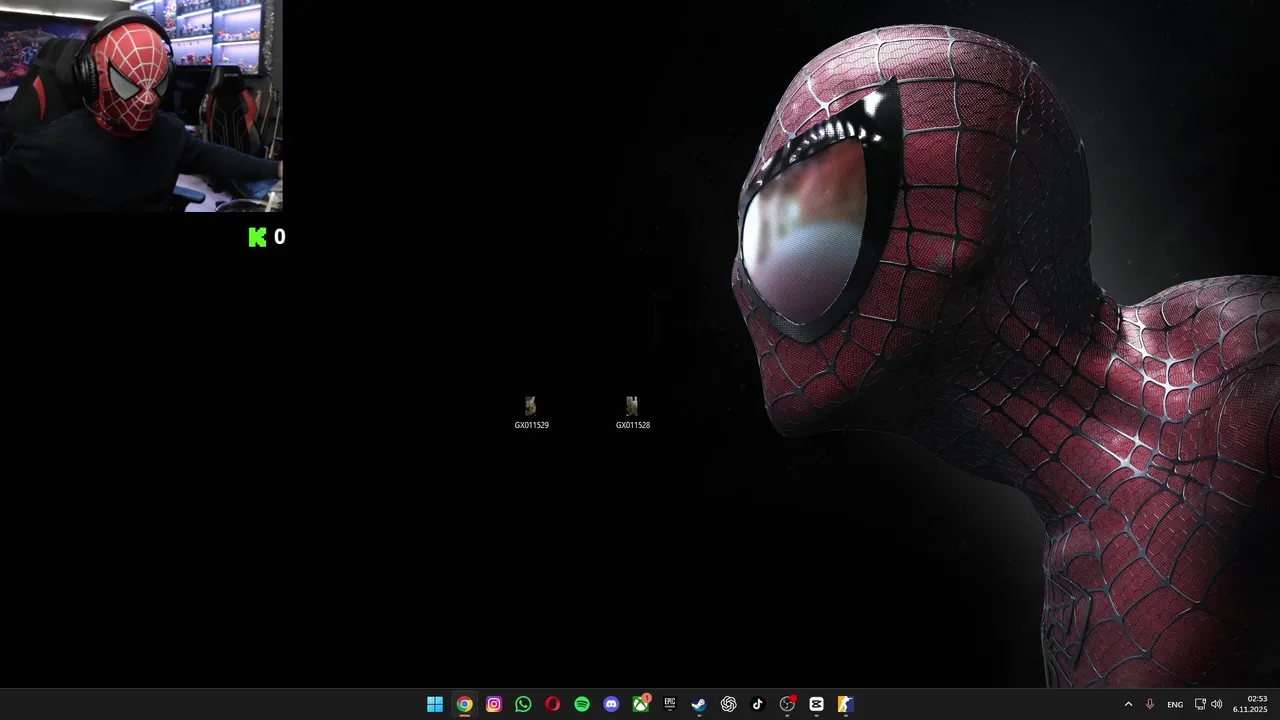Open Steam from the taskbar
Image resolution: width=1280 pixels, height=720 pixels.
(699, 704)
